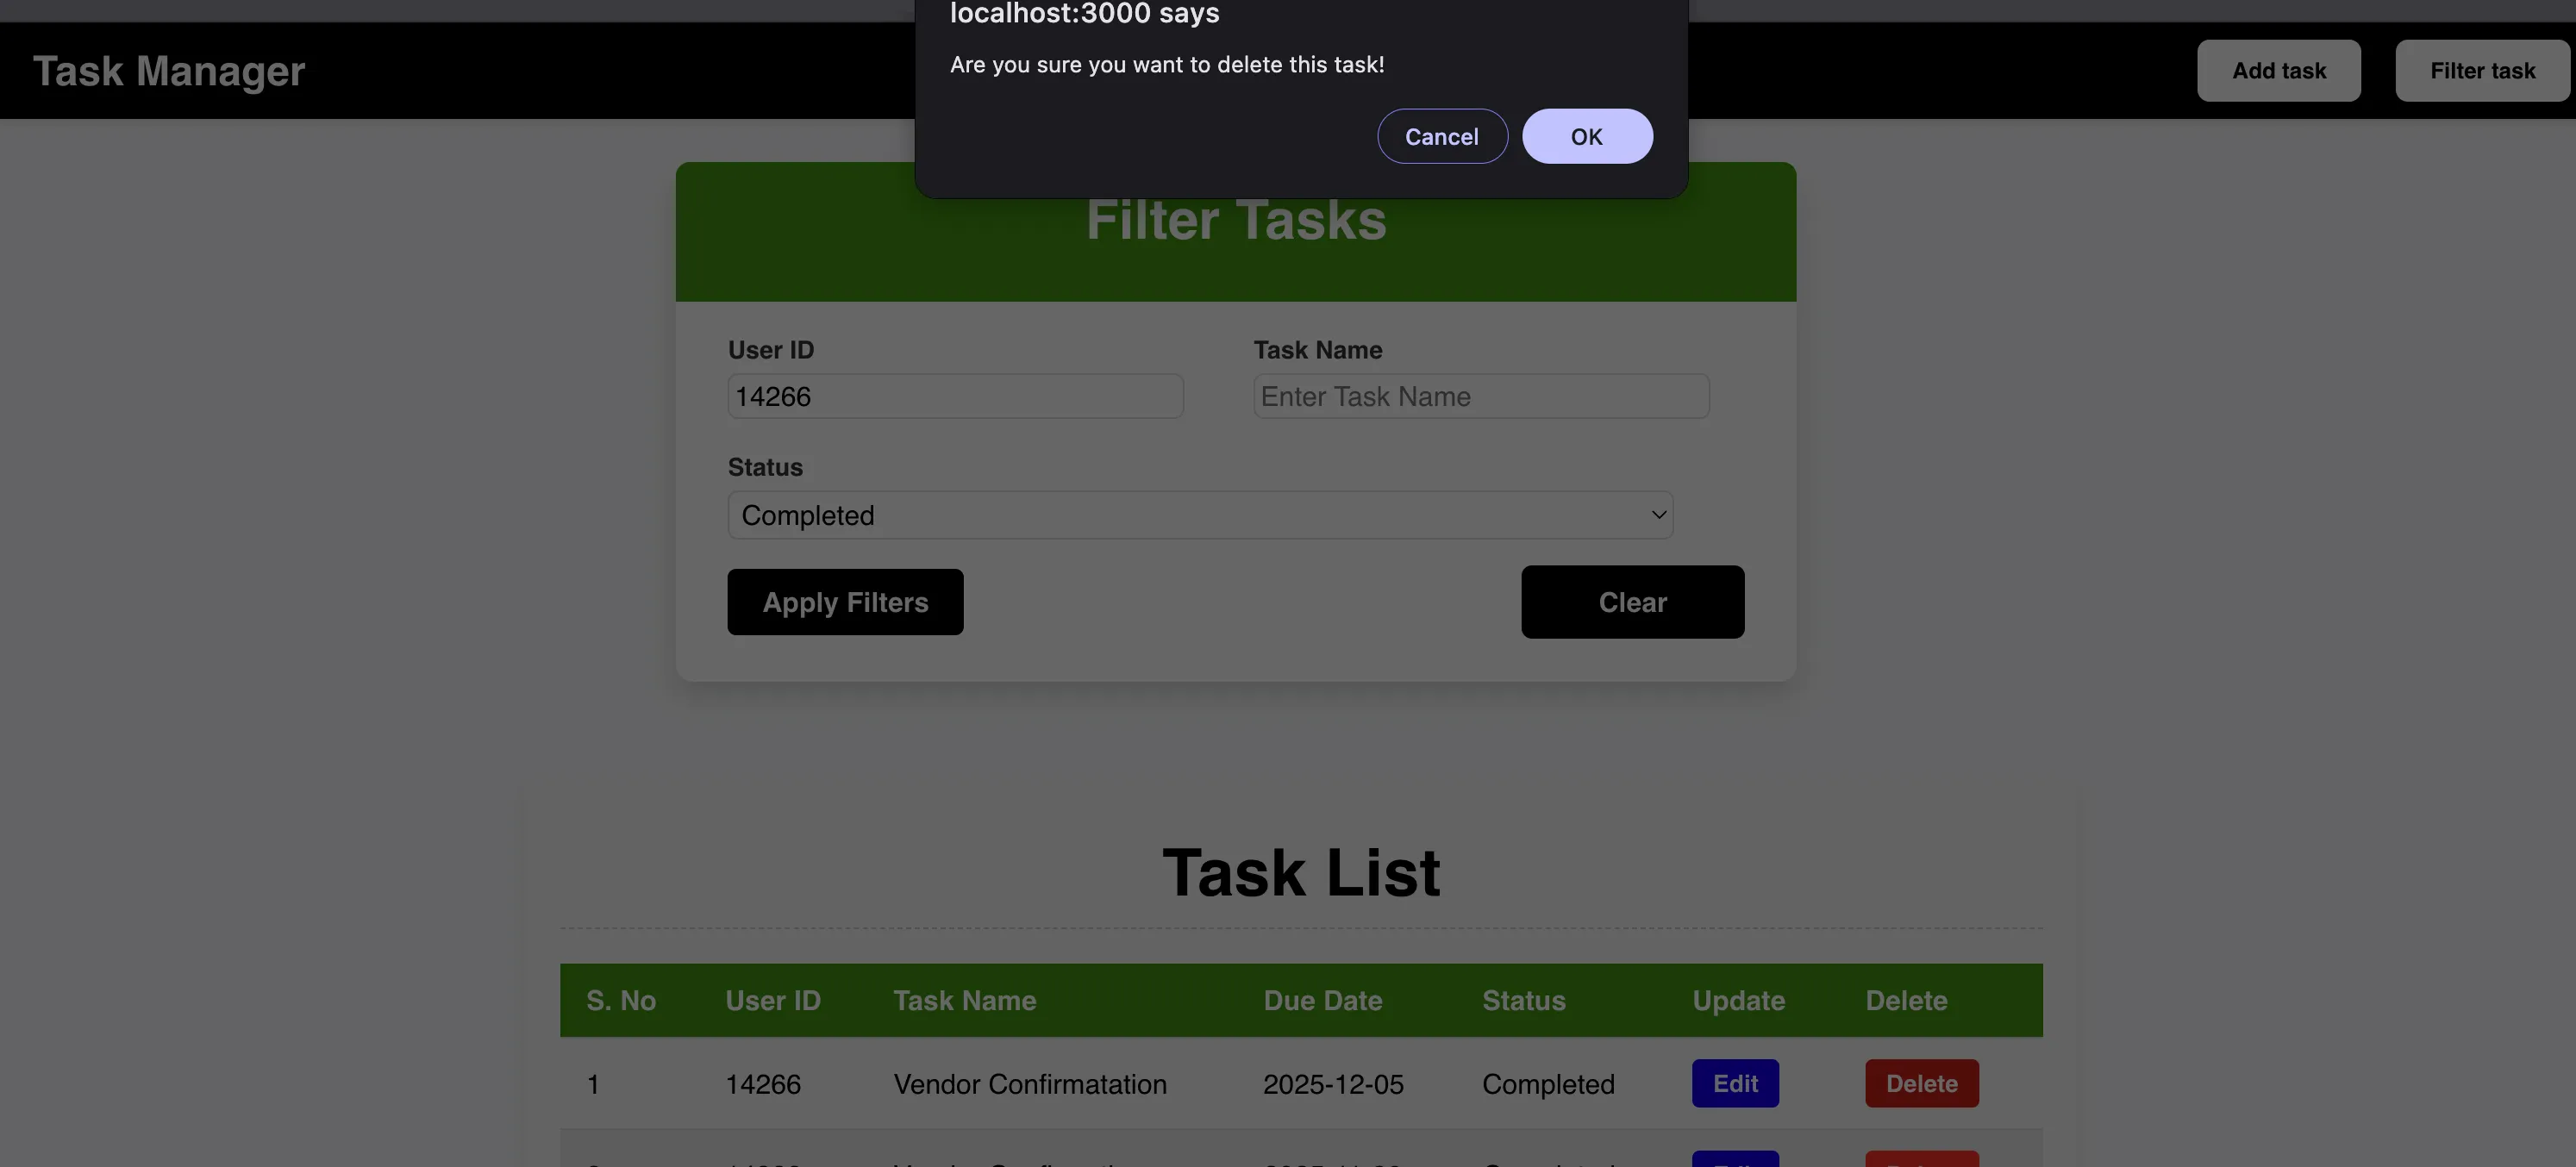
Task: Apply the task filters
Action: tap(845, 601)
